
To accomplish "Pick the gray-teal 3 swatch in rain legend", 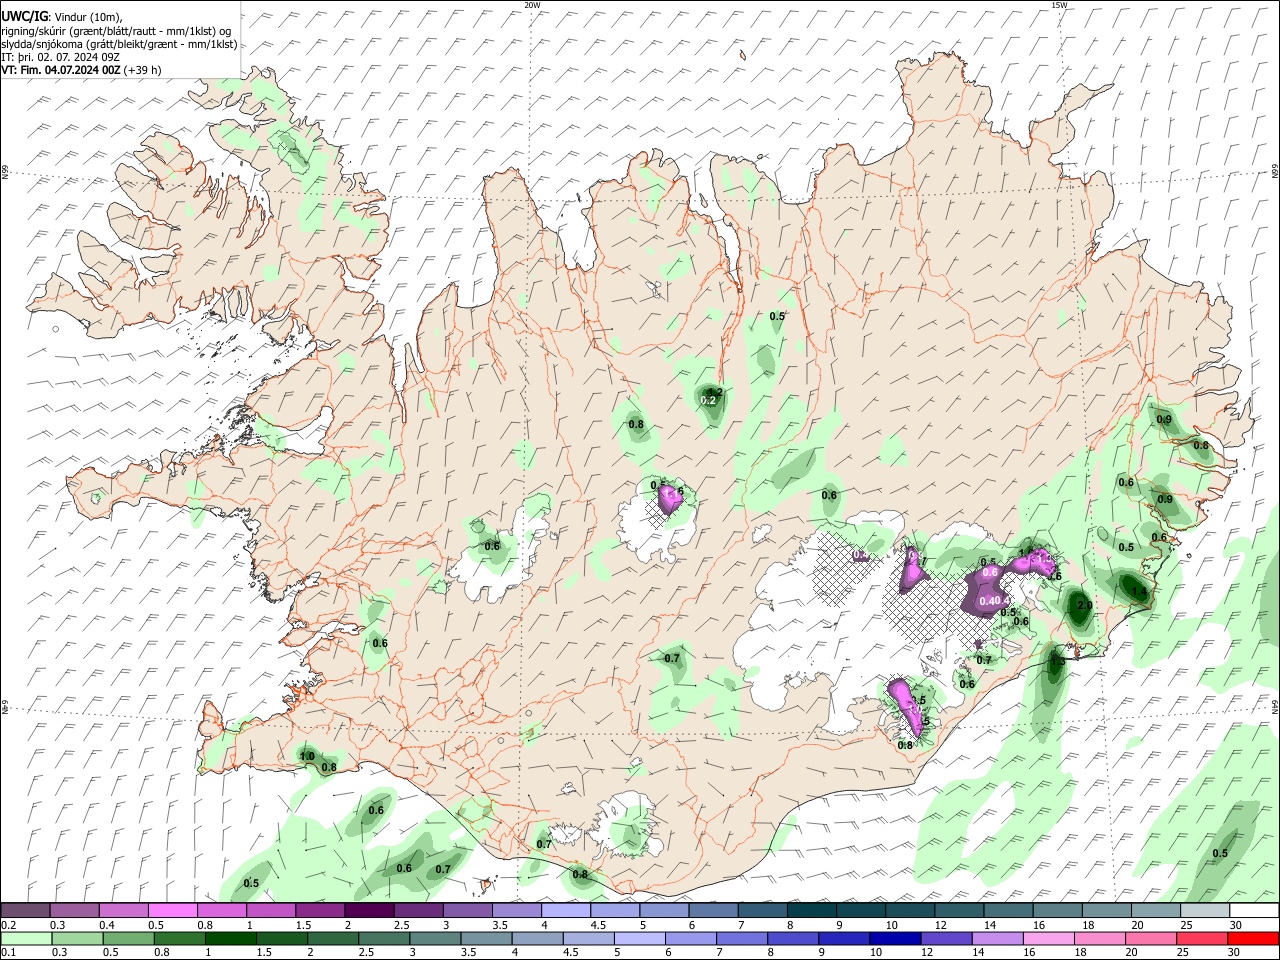I will (435, 939).
